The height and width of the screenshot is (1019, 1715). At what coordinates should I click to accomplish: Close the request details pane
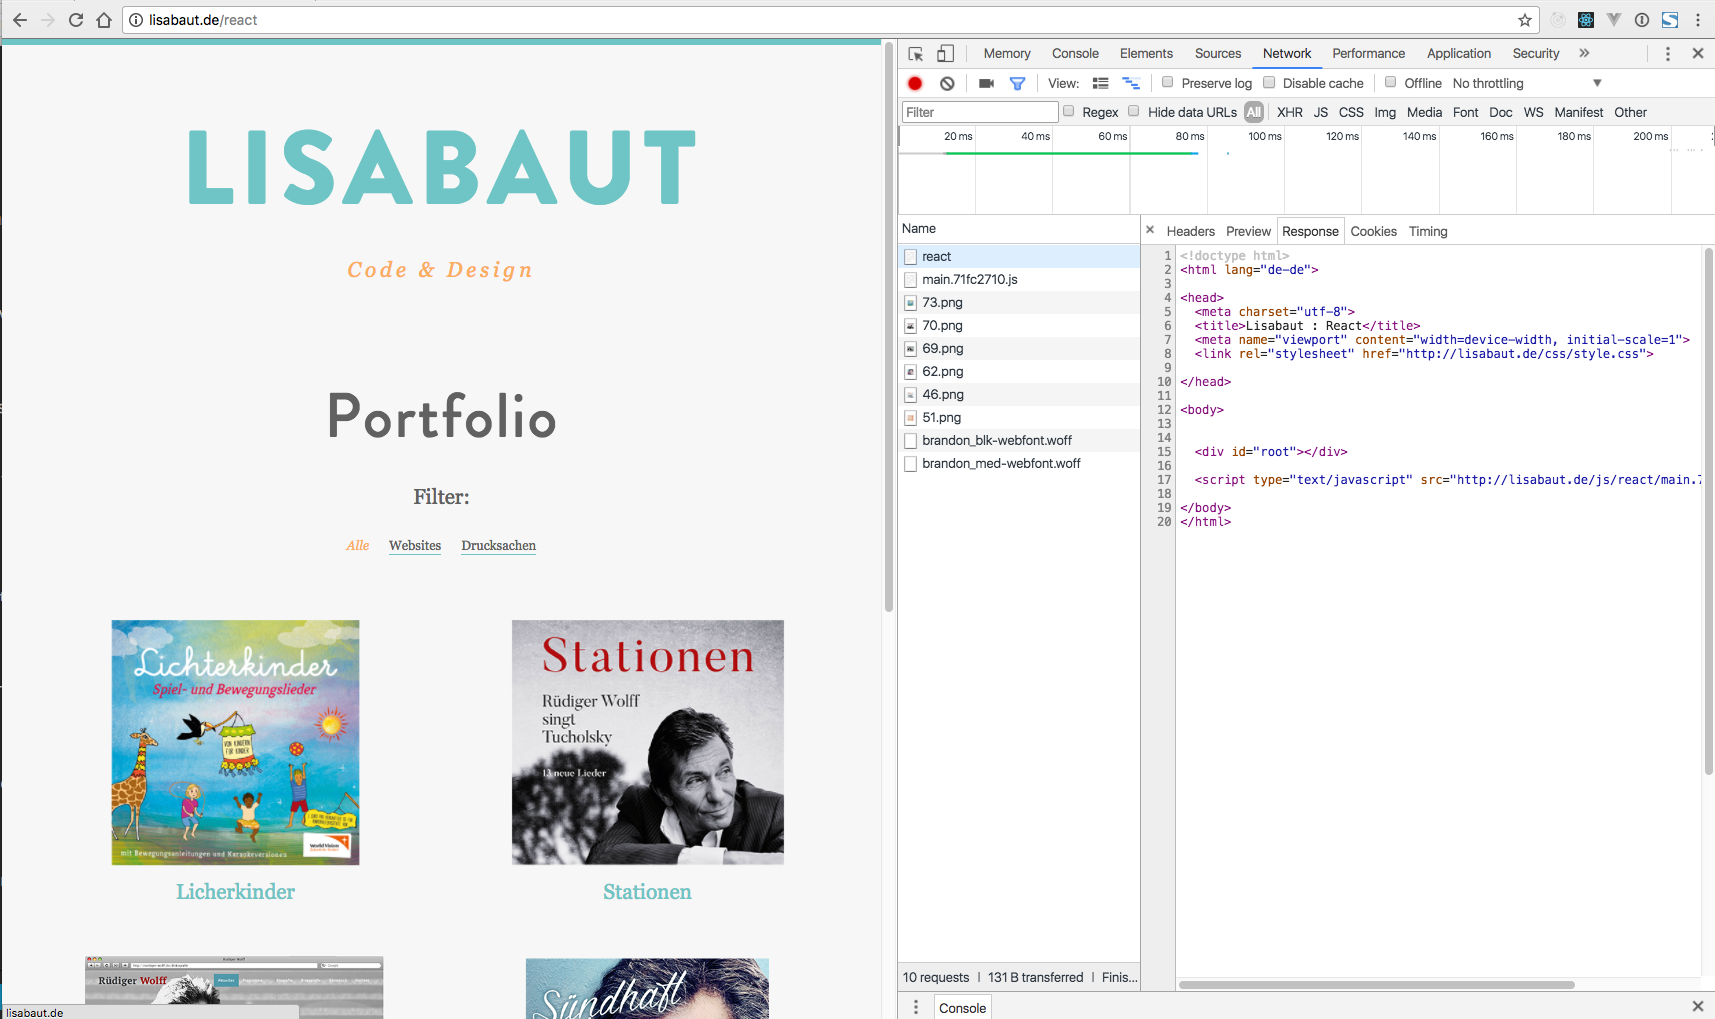click(1150, 230)
